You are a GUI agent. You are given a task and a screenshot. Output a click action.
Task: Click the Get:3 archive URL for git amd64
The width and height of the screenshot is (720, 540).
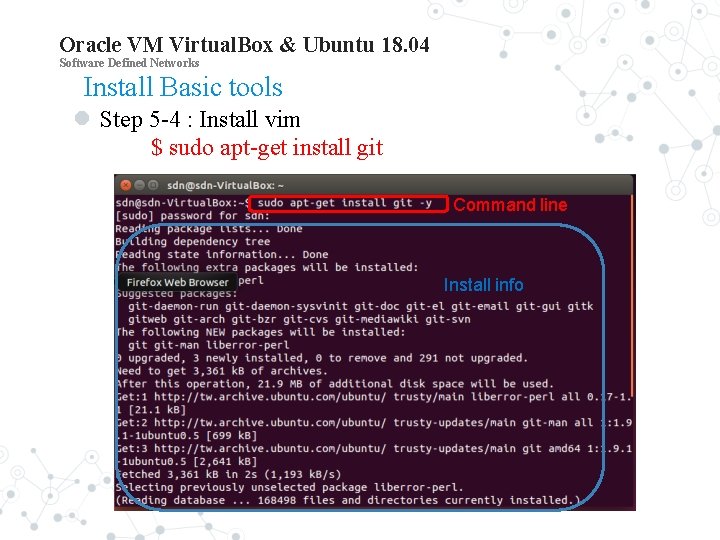point(270,448)
